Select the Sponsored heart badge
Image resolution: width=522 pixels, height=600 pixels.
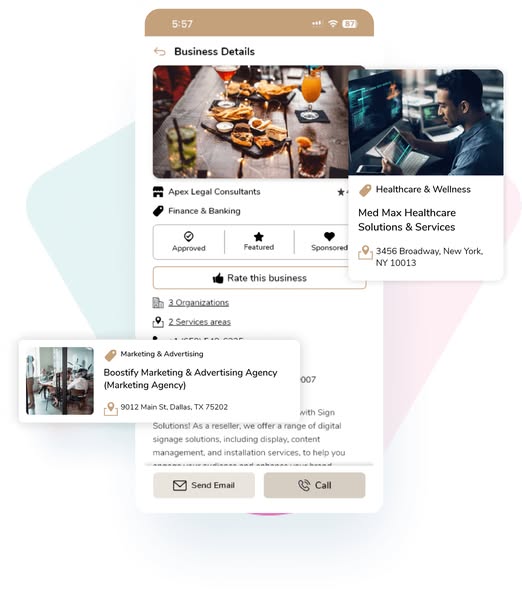tap(329, 241)
